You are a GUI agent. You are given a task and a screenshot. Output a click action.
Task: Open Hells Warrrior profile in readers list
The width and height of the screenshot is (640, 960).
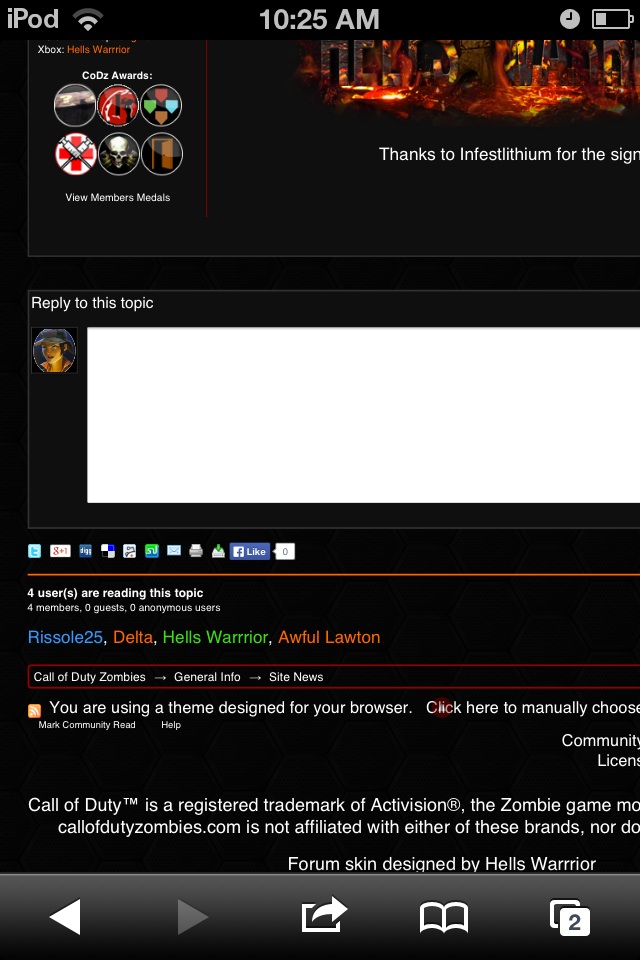tap(216, 637)
